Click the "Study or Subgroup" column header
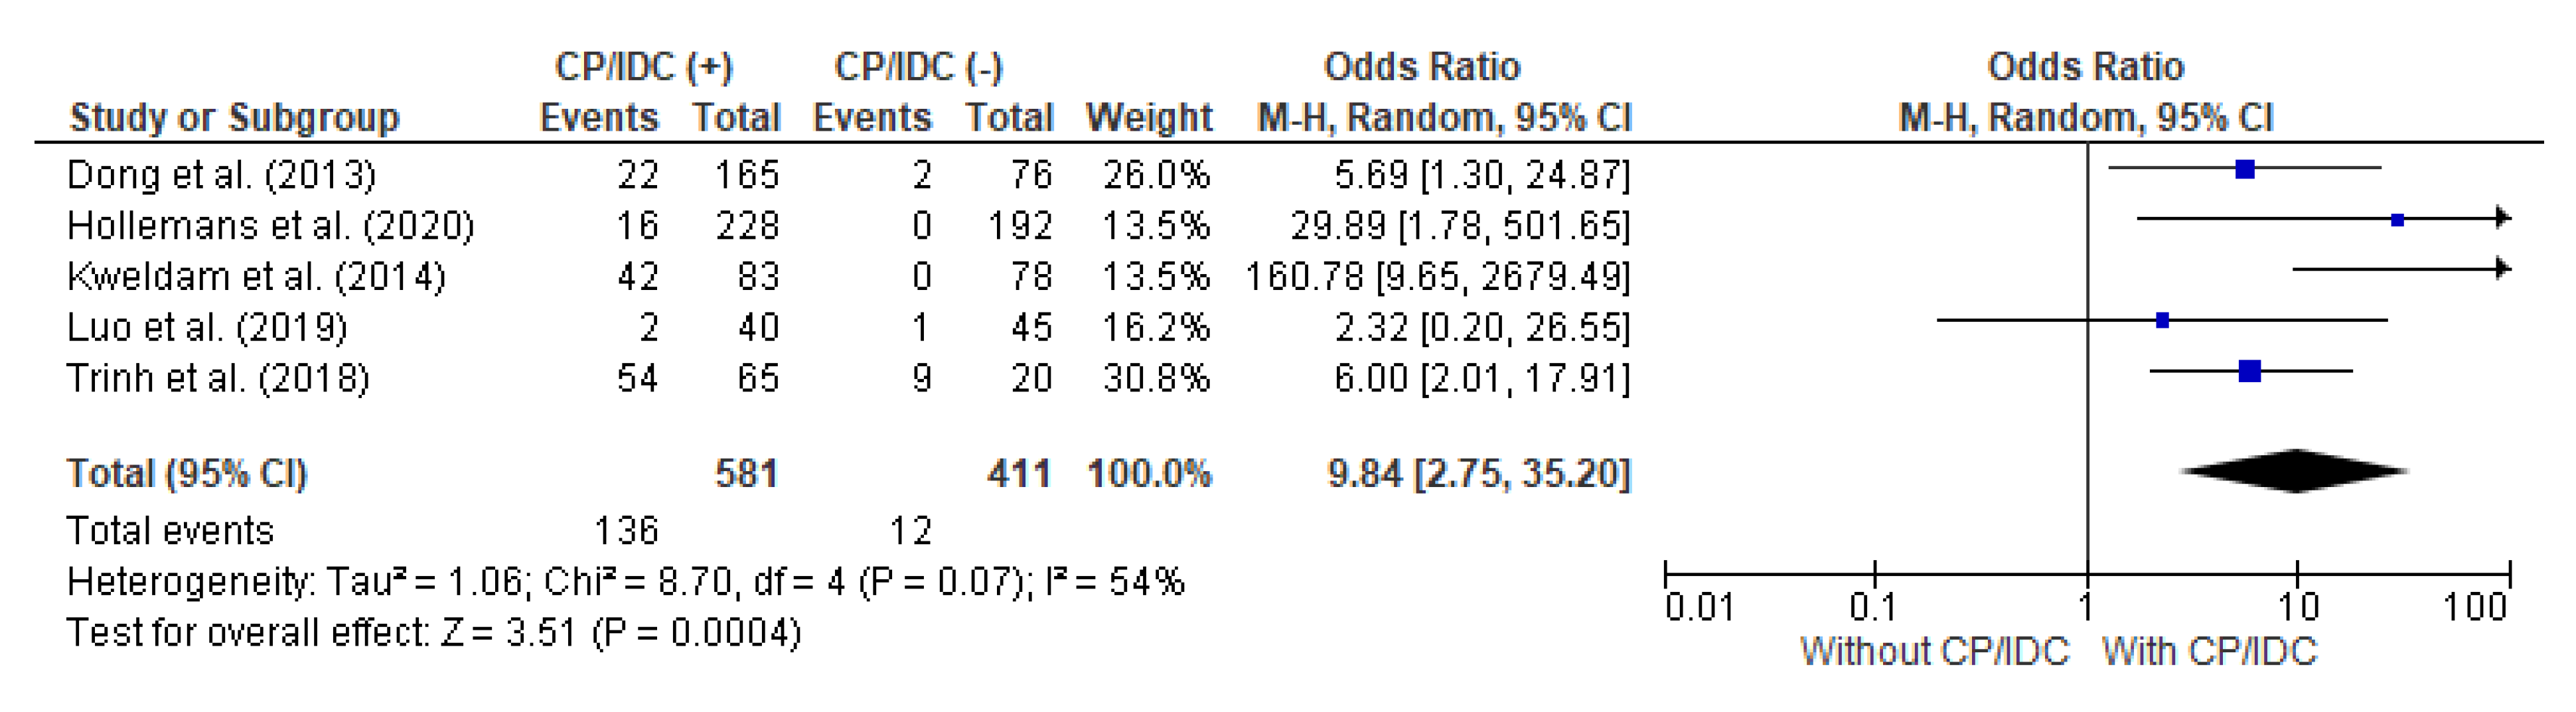This screenshot has width=2576, height=712. click(x=234, y=118)
